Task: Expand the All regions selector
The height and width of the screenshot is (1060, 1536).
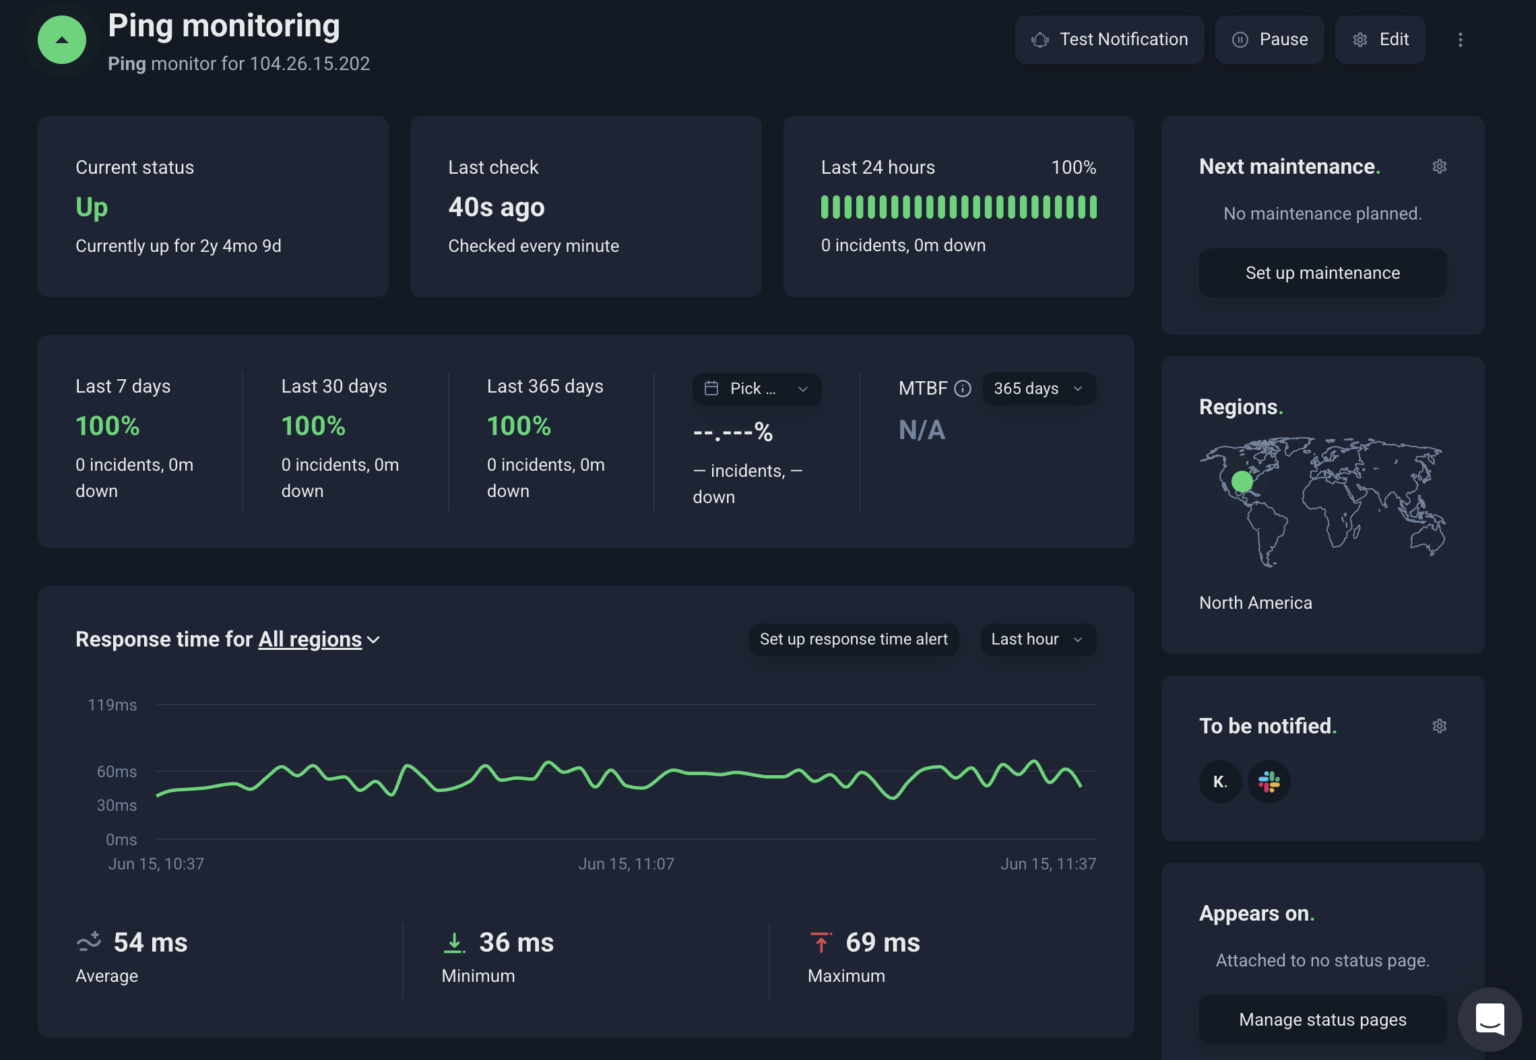Action: tap(319, 640)
